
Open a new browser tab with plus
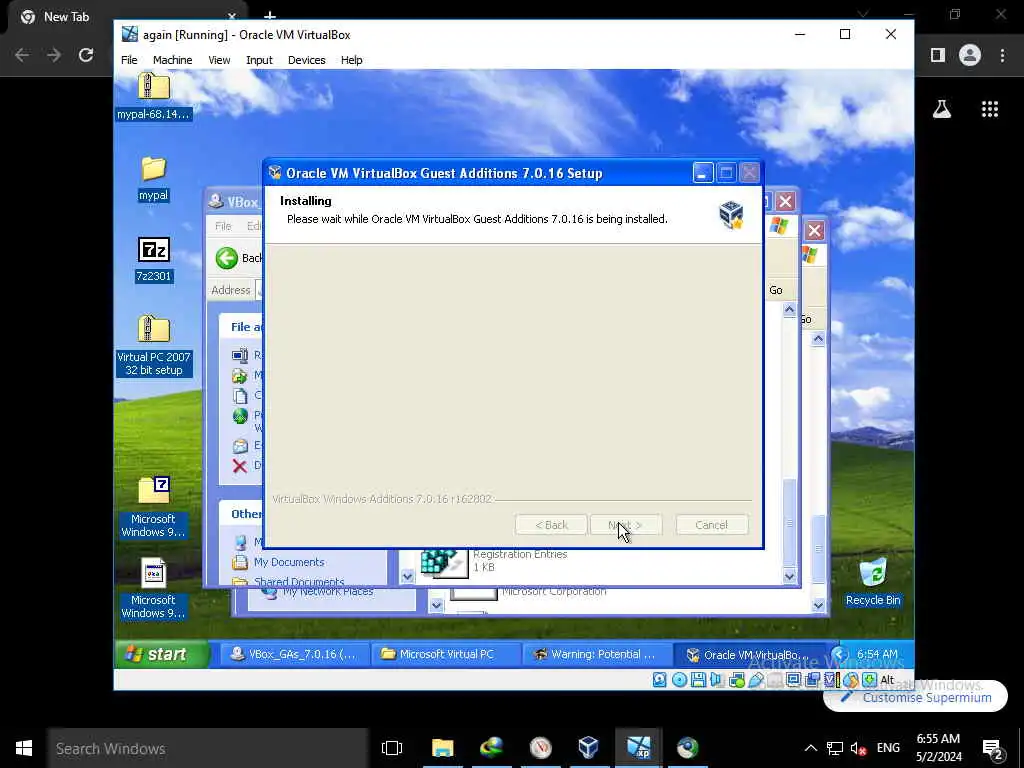(270, 15)
